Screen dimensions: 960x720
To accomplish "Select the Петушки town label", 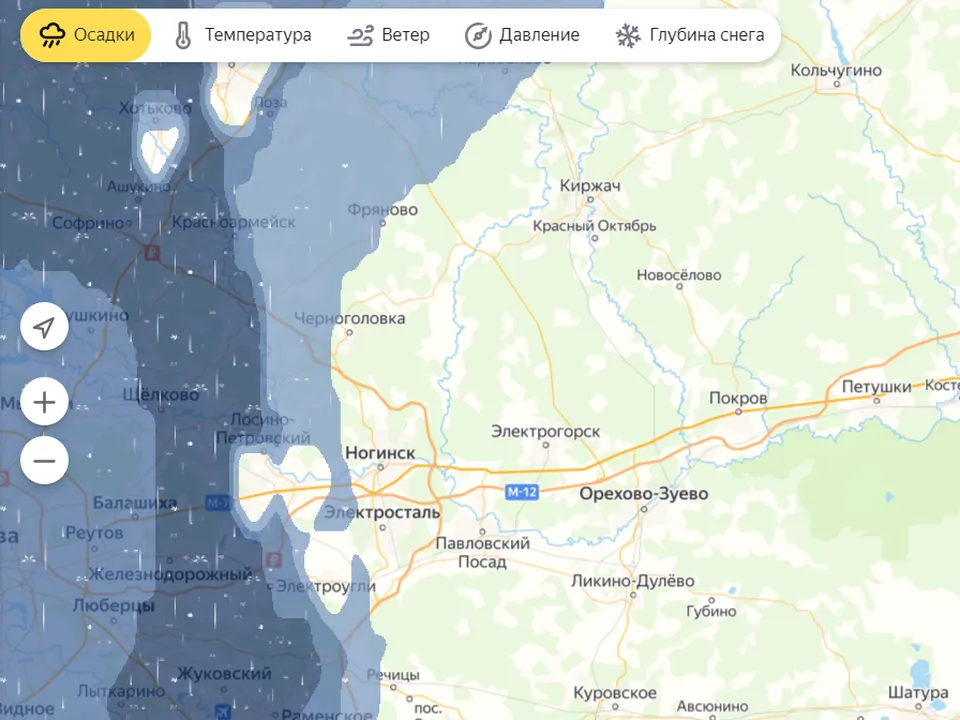I will click(877, 386).
